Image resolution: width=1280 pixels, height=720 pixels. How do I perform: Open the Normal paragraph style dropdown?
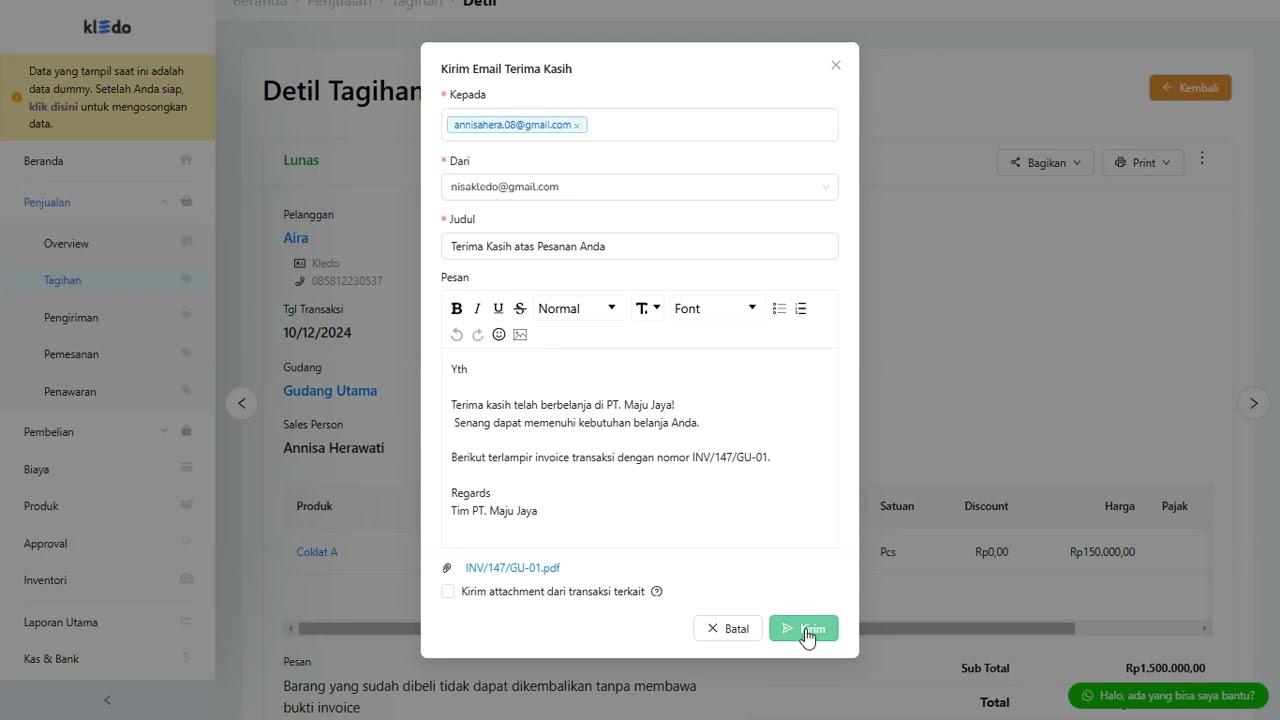578,308
